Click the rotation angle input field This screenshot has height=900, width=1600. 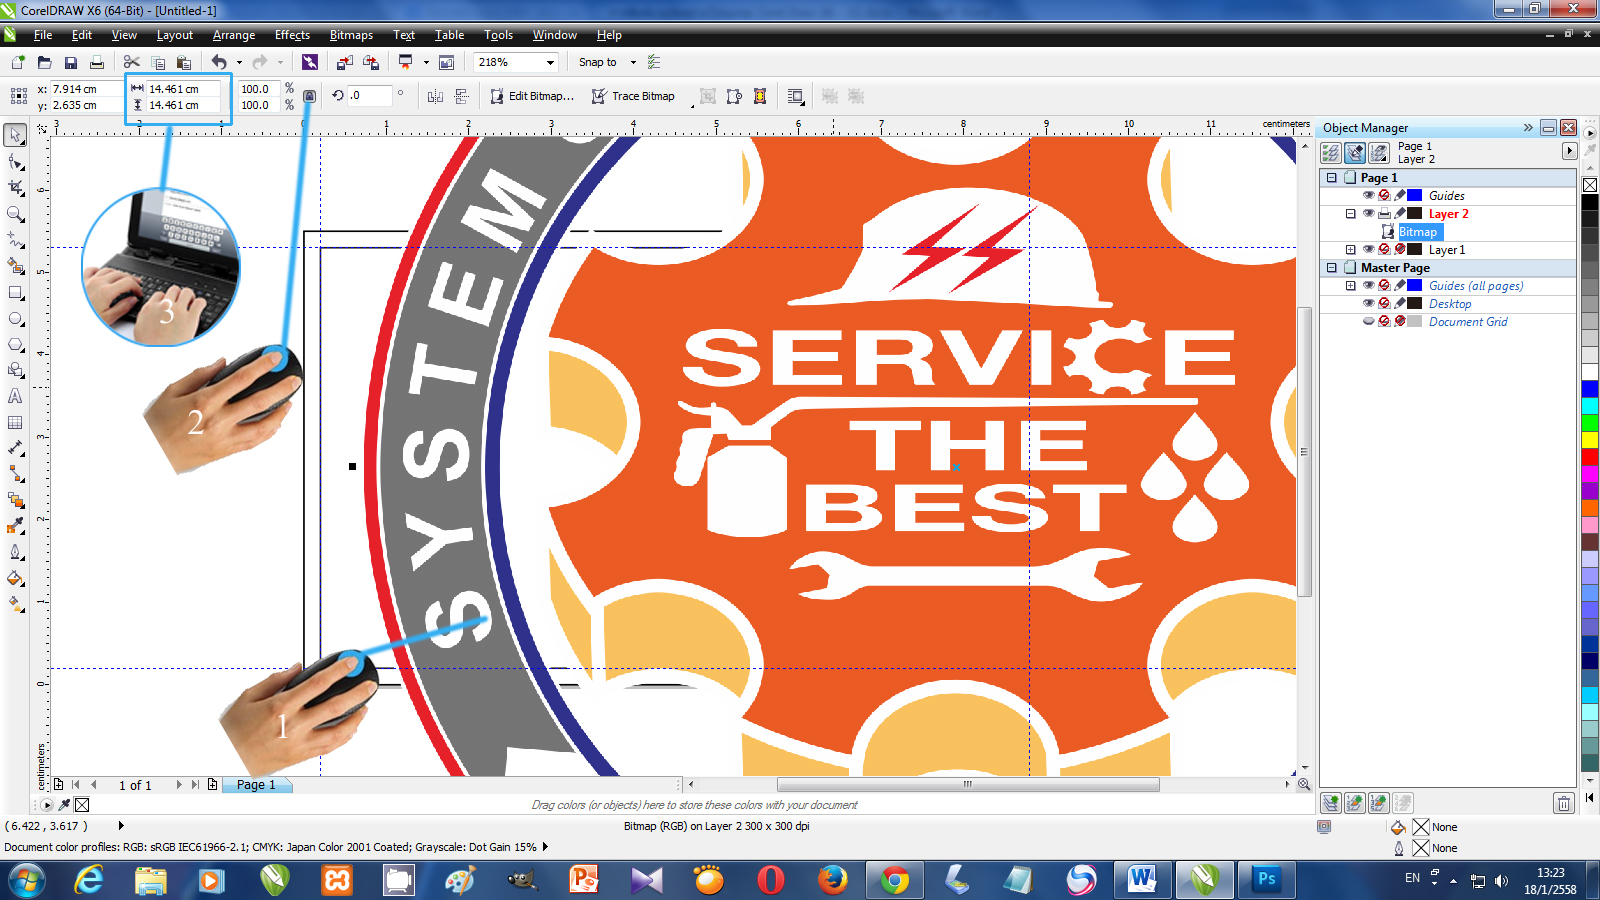pyautogui.click(x=369, y=96)
